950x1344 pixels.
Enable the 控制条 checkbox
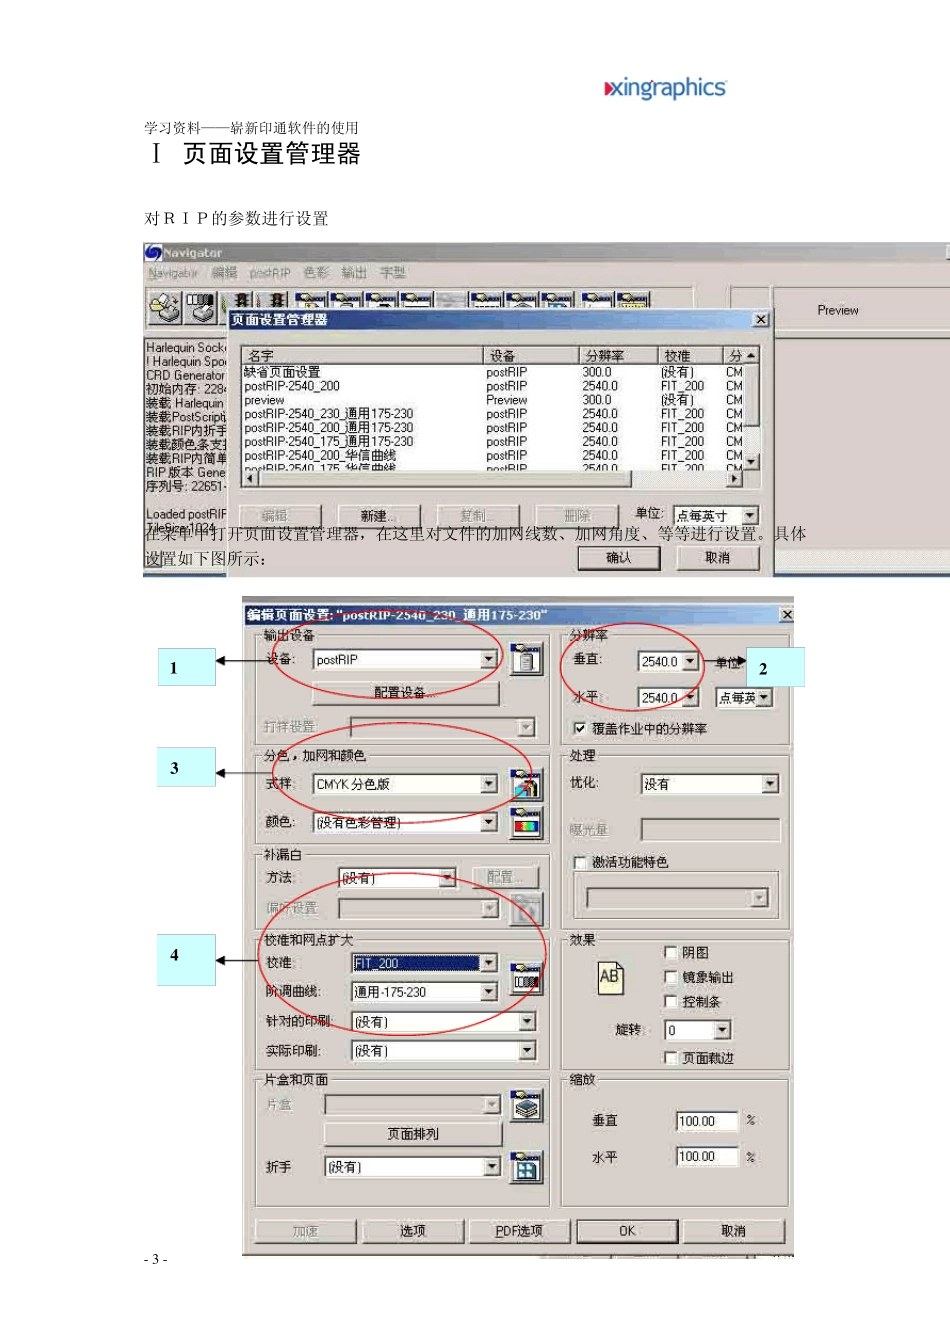[671, 1001]
